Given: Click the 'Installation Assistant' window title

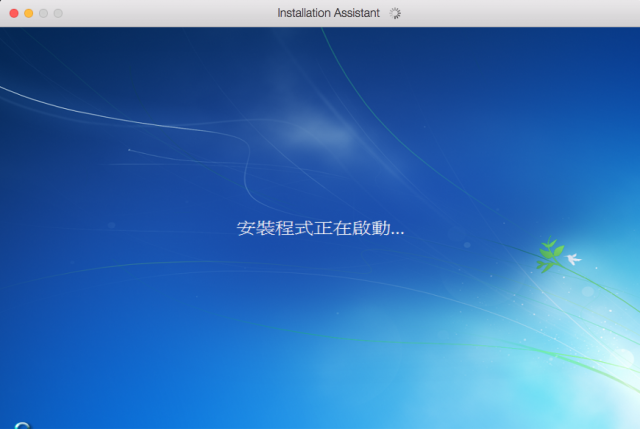Looking at the screenshot, I should coord(328,13).
